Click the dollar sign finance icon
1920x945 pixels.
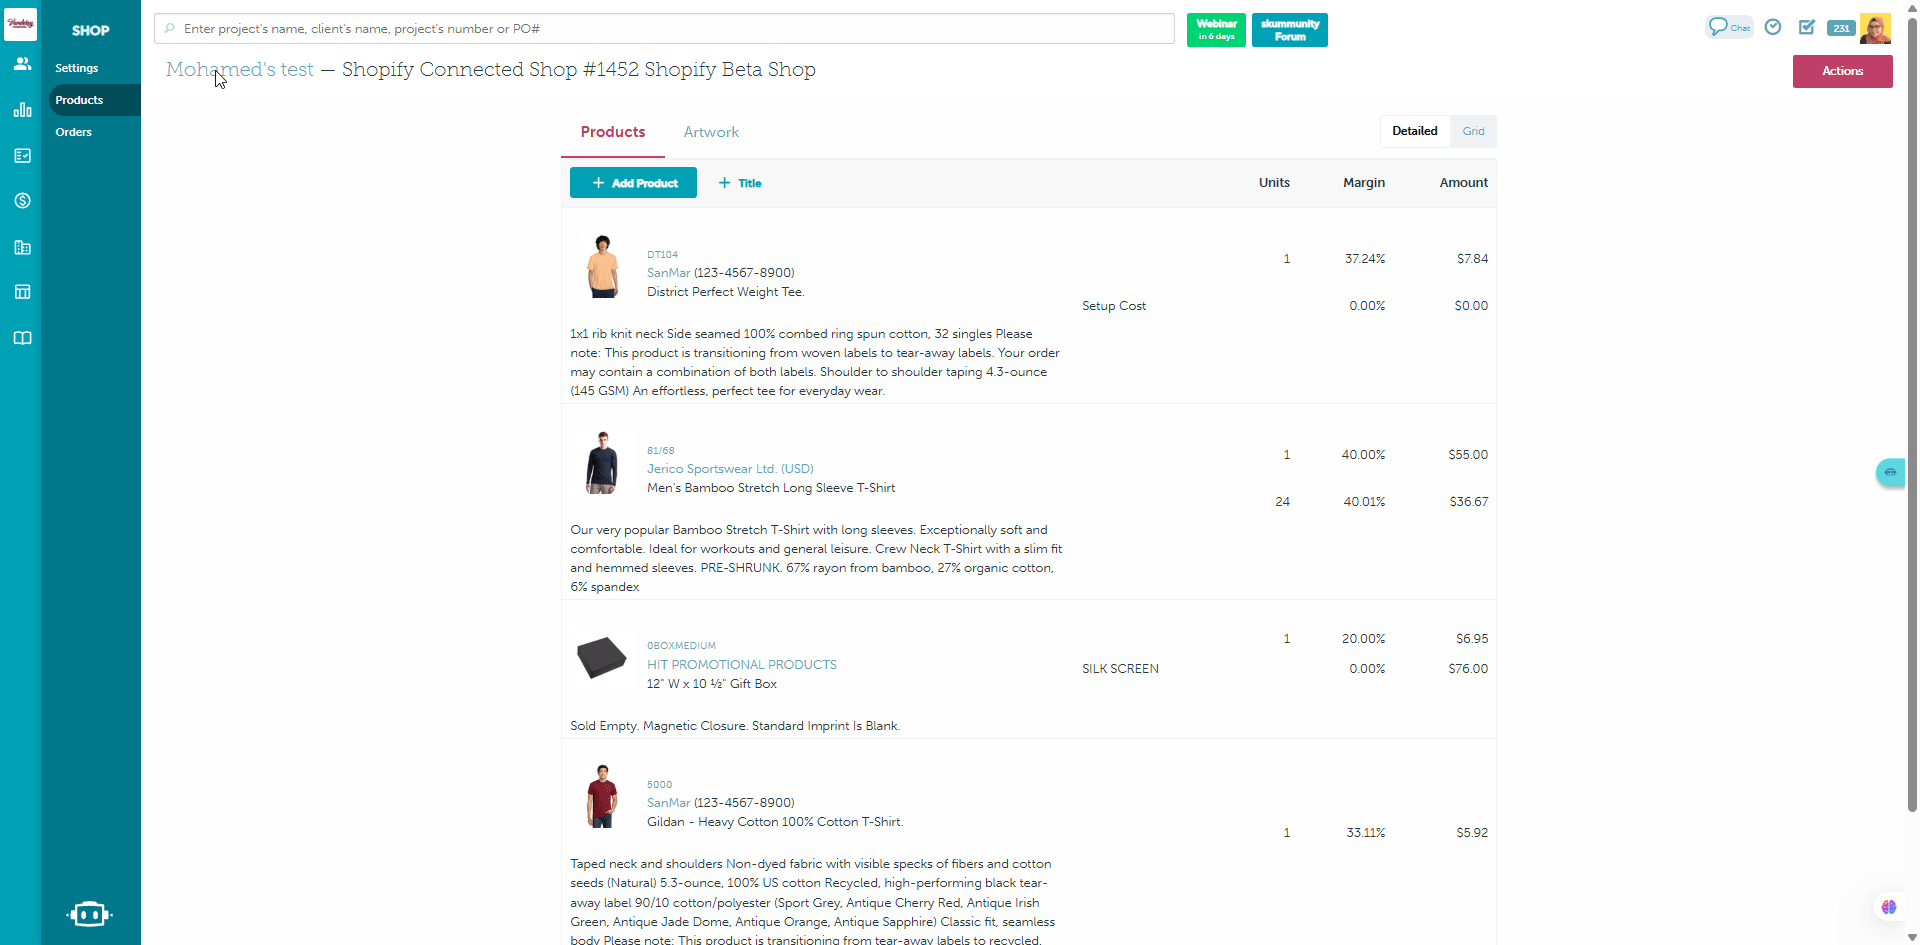click(x=22, y=201)
